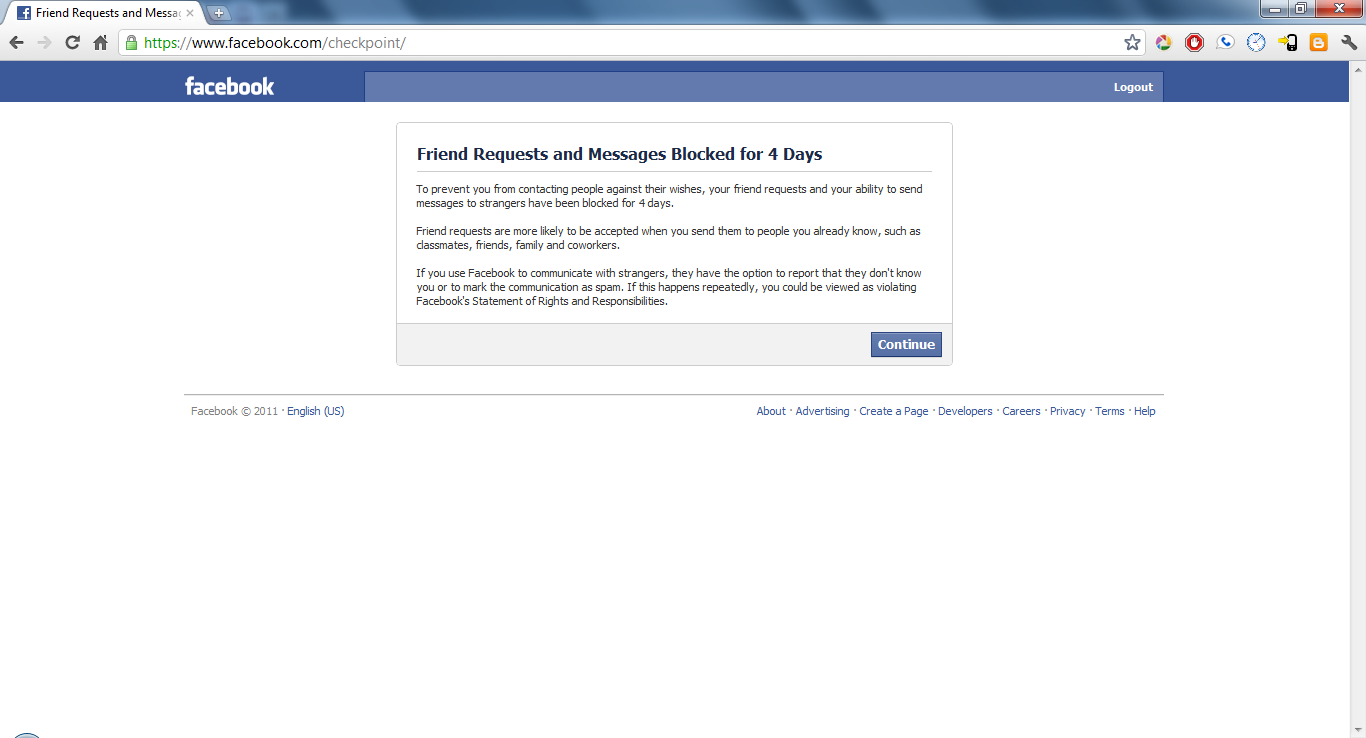1366x738 pixels.
Task: Reload the current page
Action: point(71,42)
